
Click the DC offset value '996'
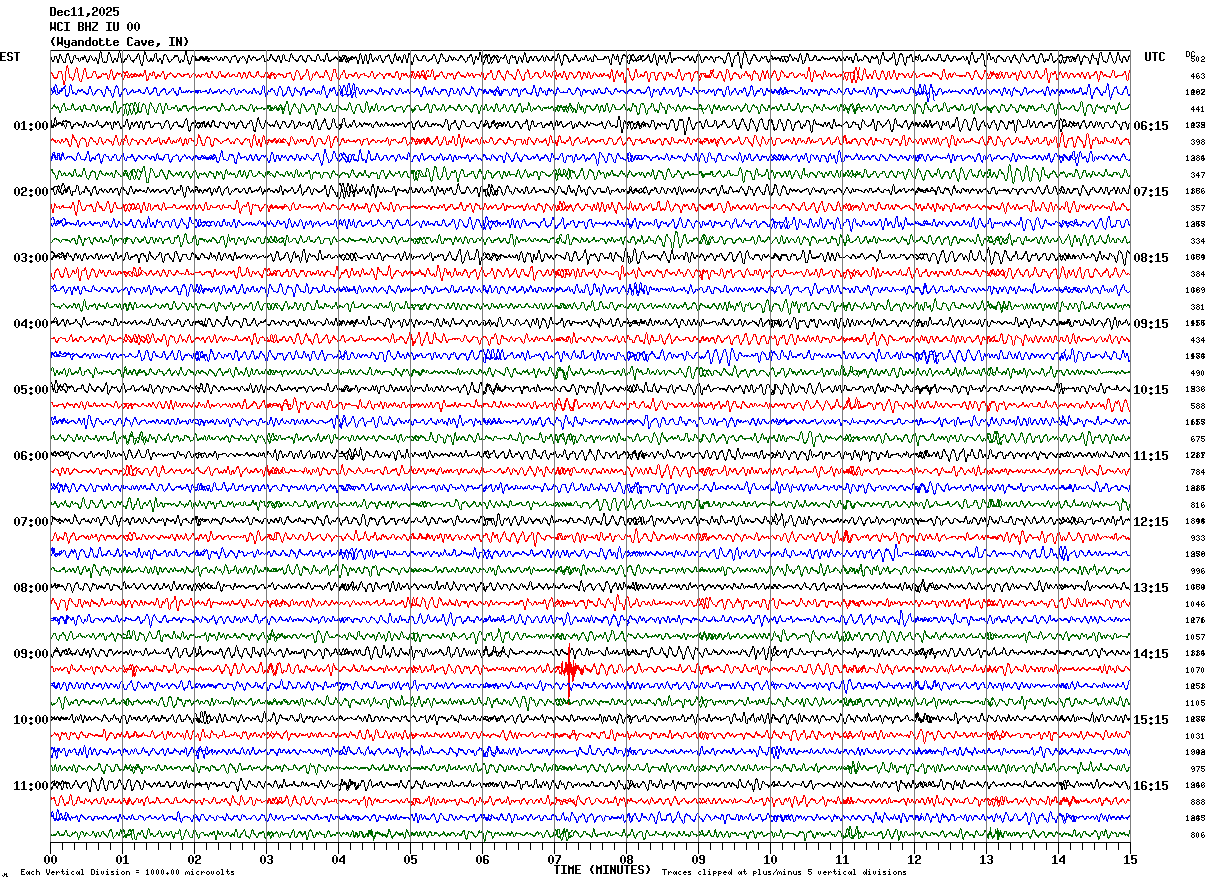tap(1197, 571)
